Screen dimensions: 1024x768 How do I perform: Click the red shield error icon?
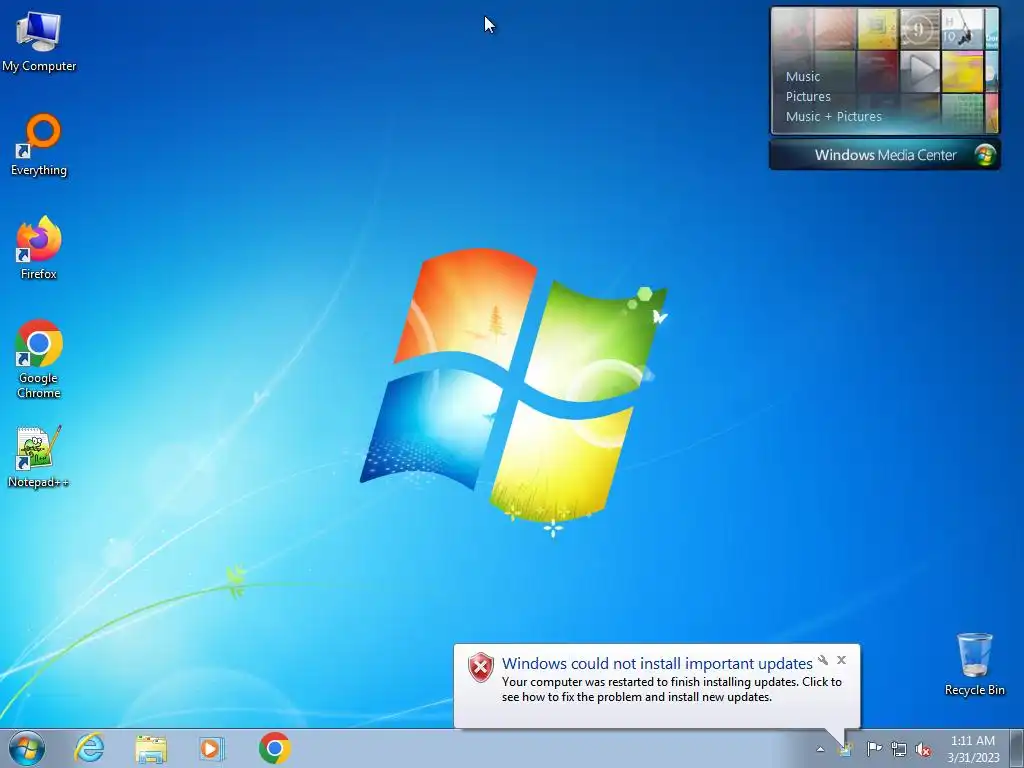click(x=481, y=667)
